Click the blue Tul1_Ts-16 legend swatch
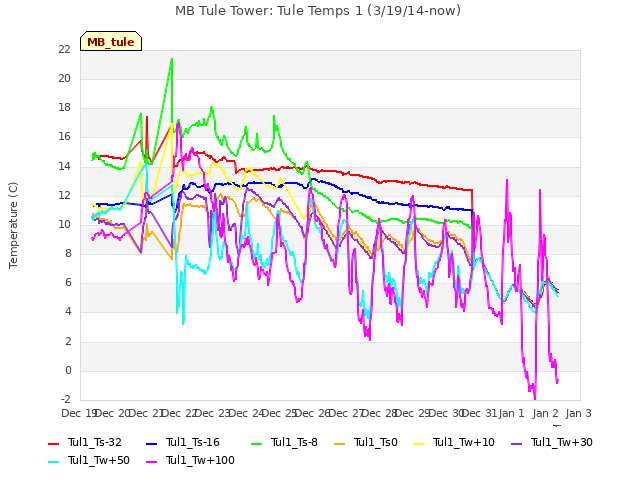 pos(151,443)
